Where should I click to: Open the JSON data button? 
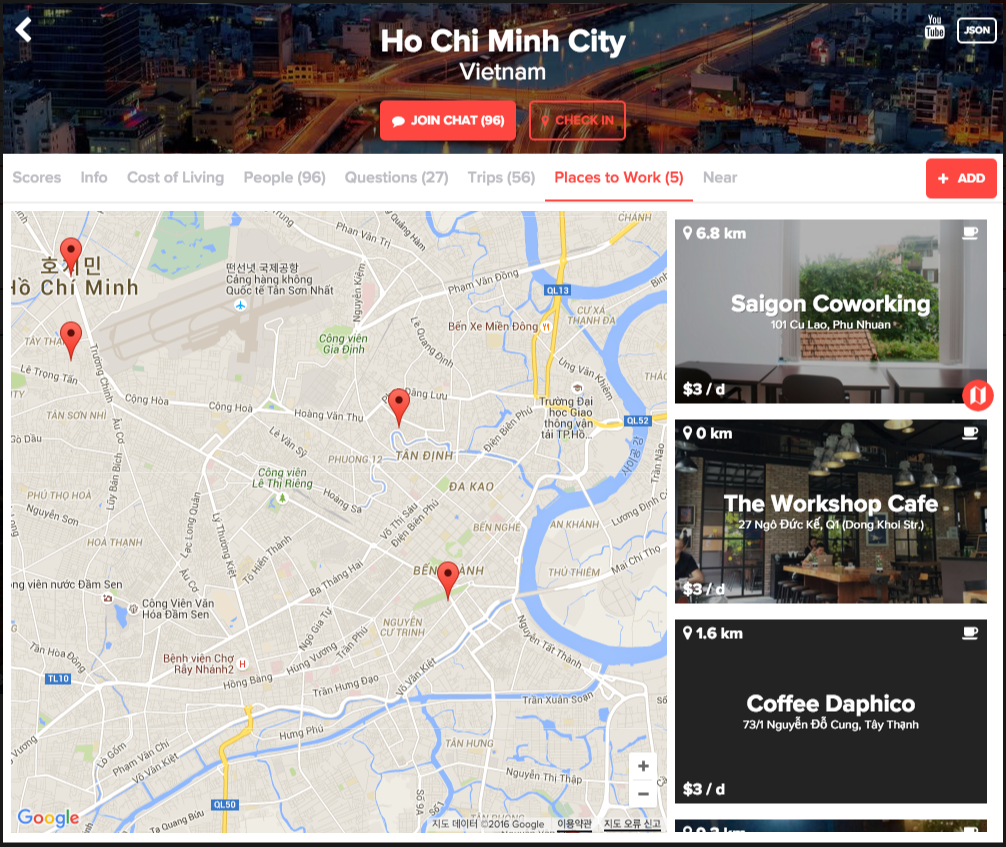coord(976,30)
